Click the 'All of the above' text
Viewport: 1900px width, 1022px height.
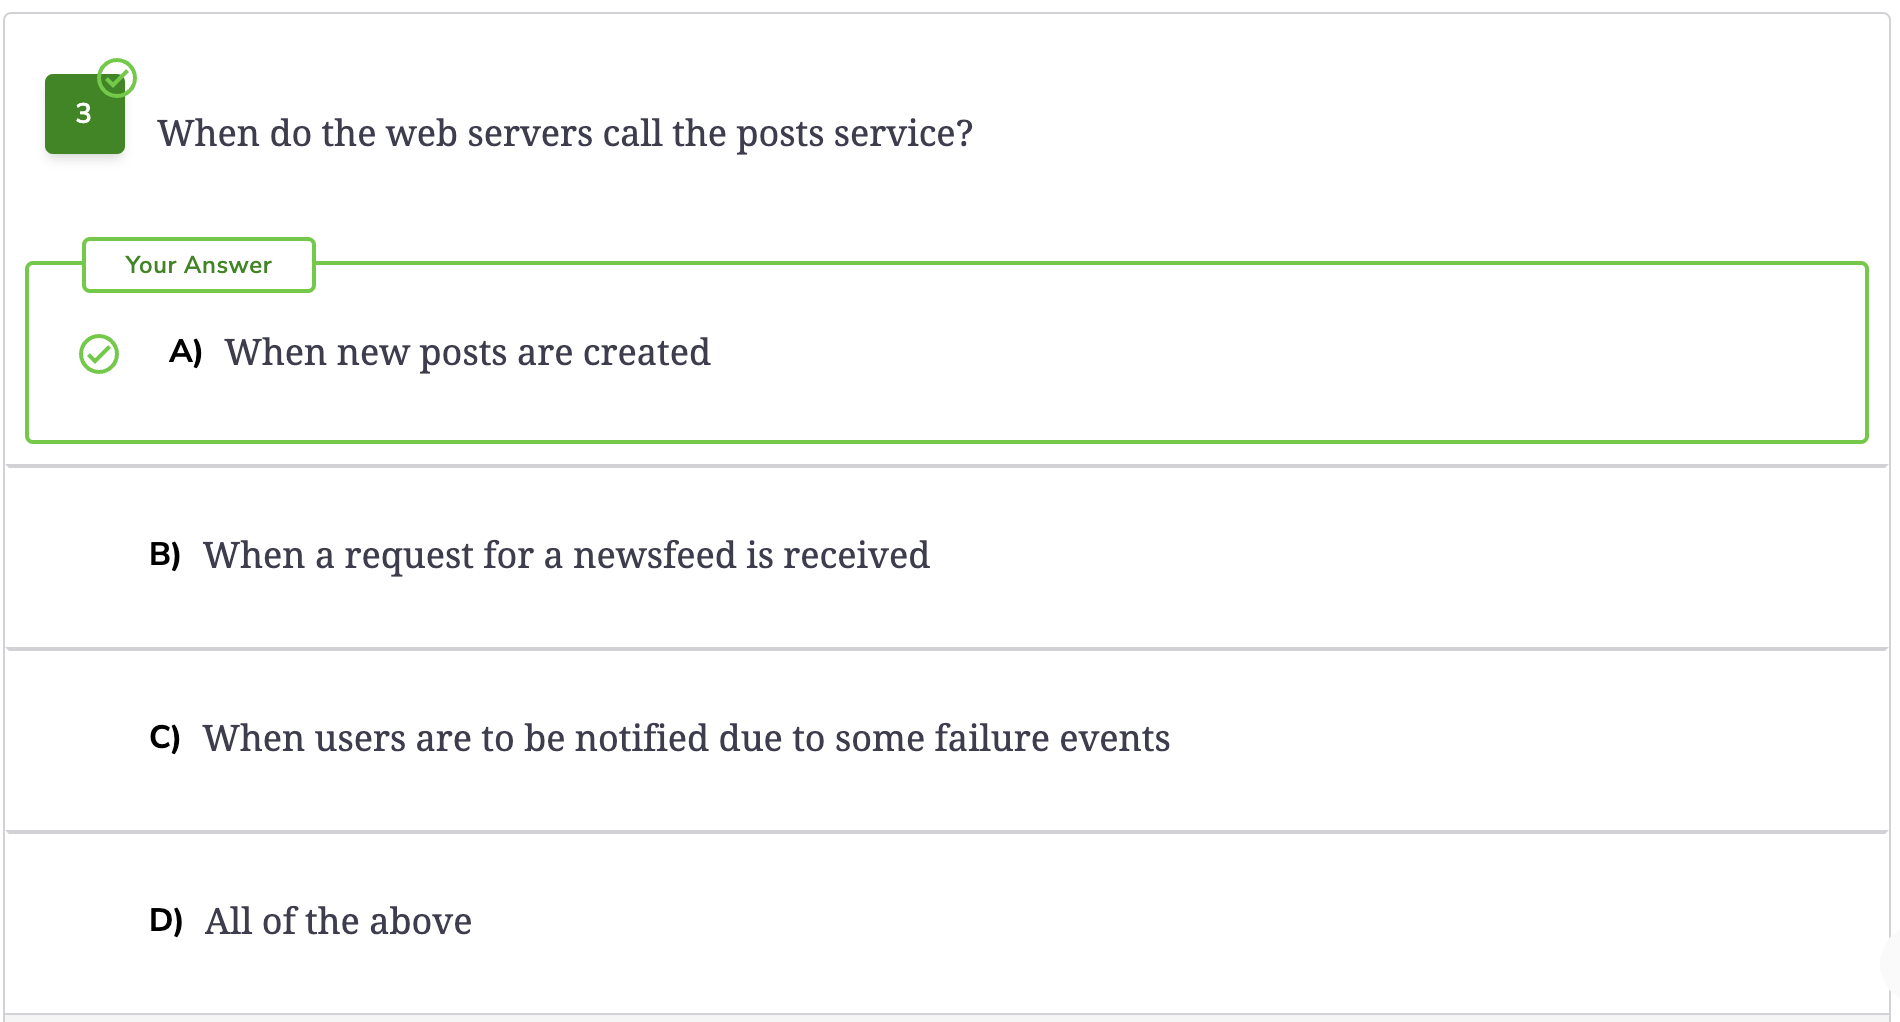tap(338, 921)
